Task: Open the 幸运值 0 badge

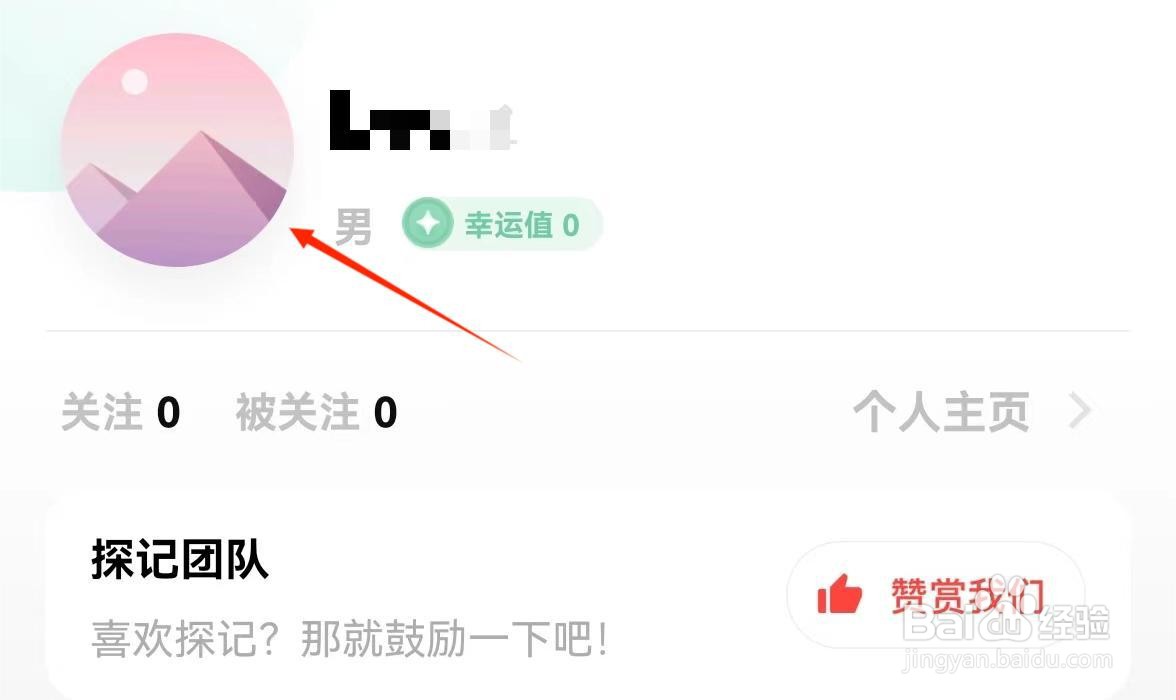Action: pos(502,224)
